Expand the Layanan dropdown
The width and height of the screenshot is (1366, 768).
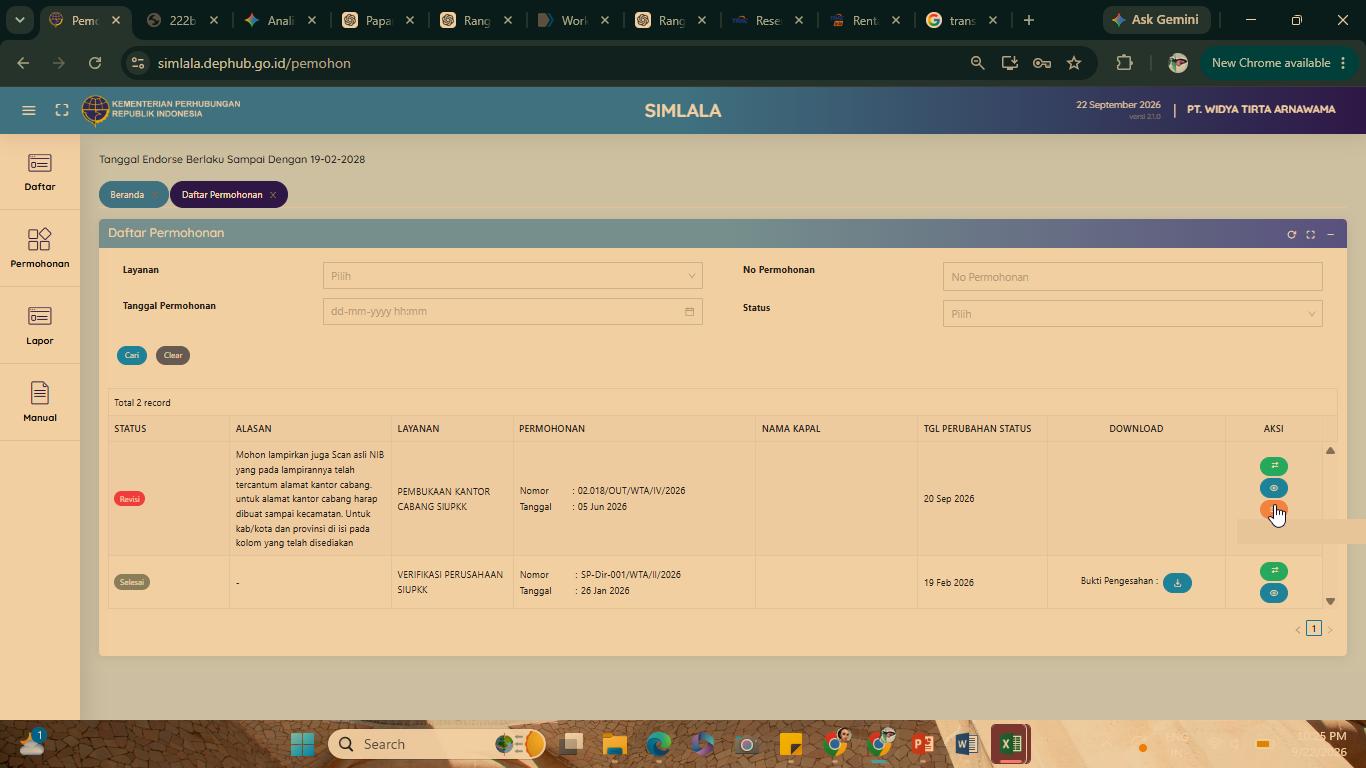(512, 276)
